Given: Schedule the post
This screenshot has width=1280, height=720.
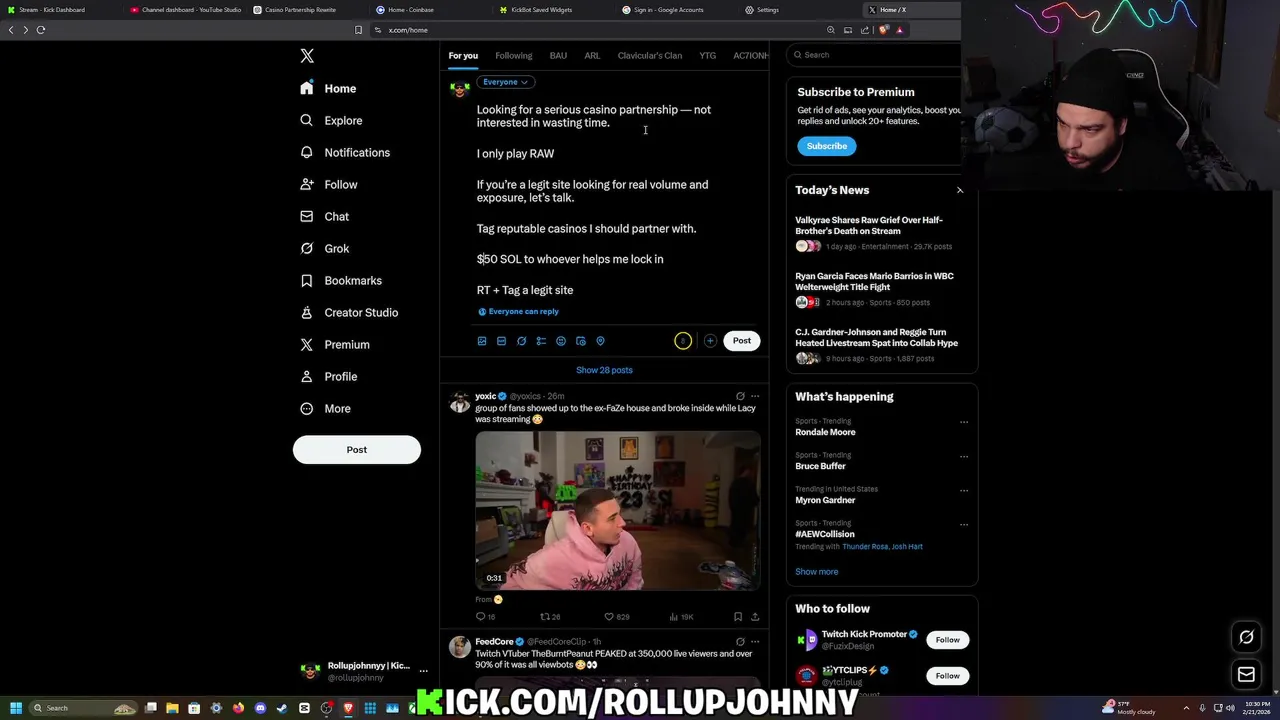Looking at the screenshot, I should tap(580, 341).
